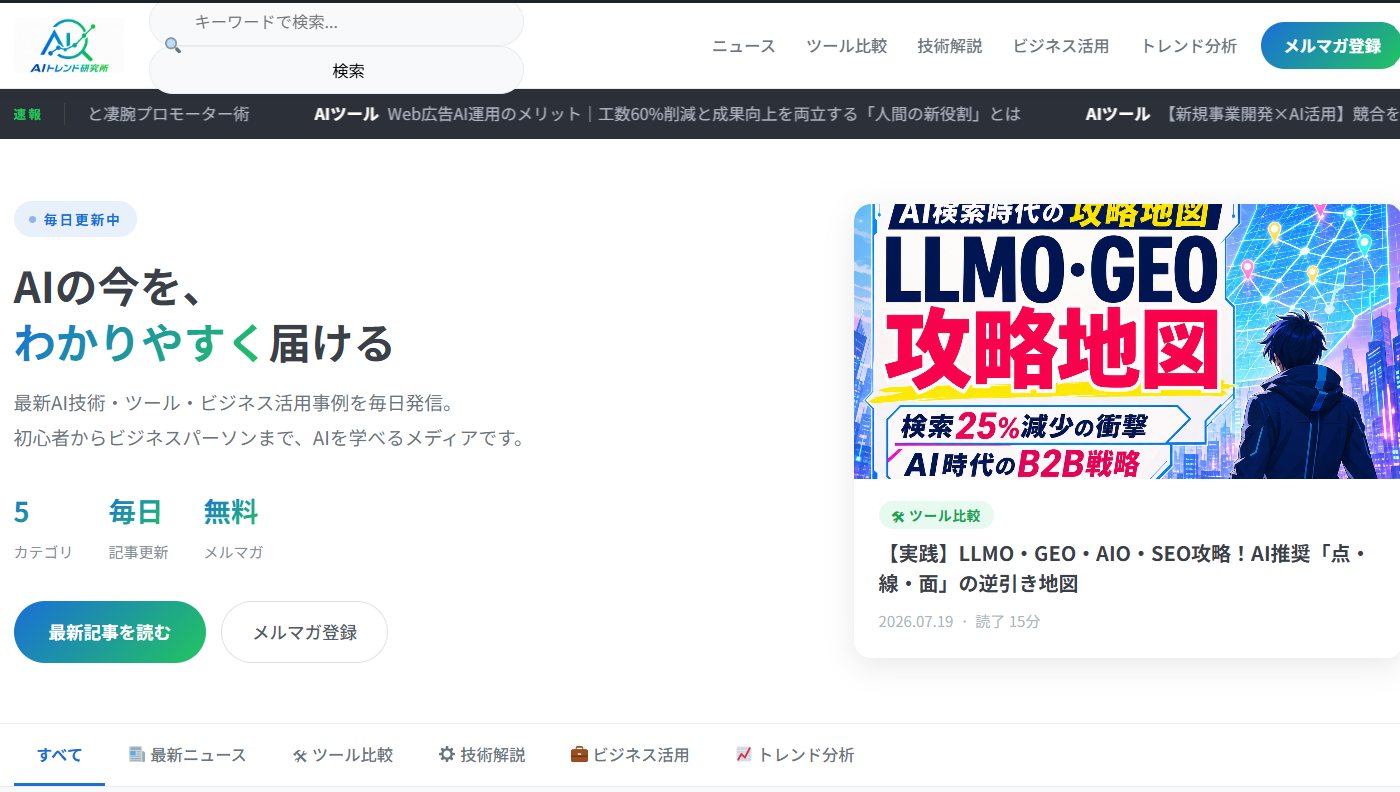1400x792 pixels.
Task: Open ticker headline about Web広告AI運用のメリット
Action: coord(667,114)
